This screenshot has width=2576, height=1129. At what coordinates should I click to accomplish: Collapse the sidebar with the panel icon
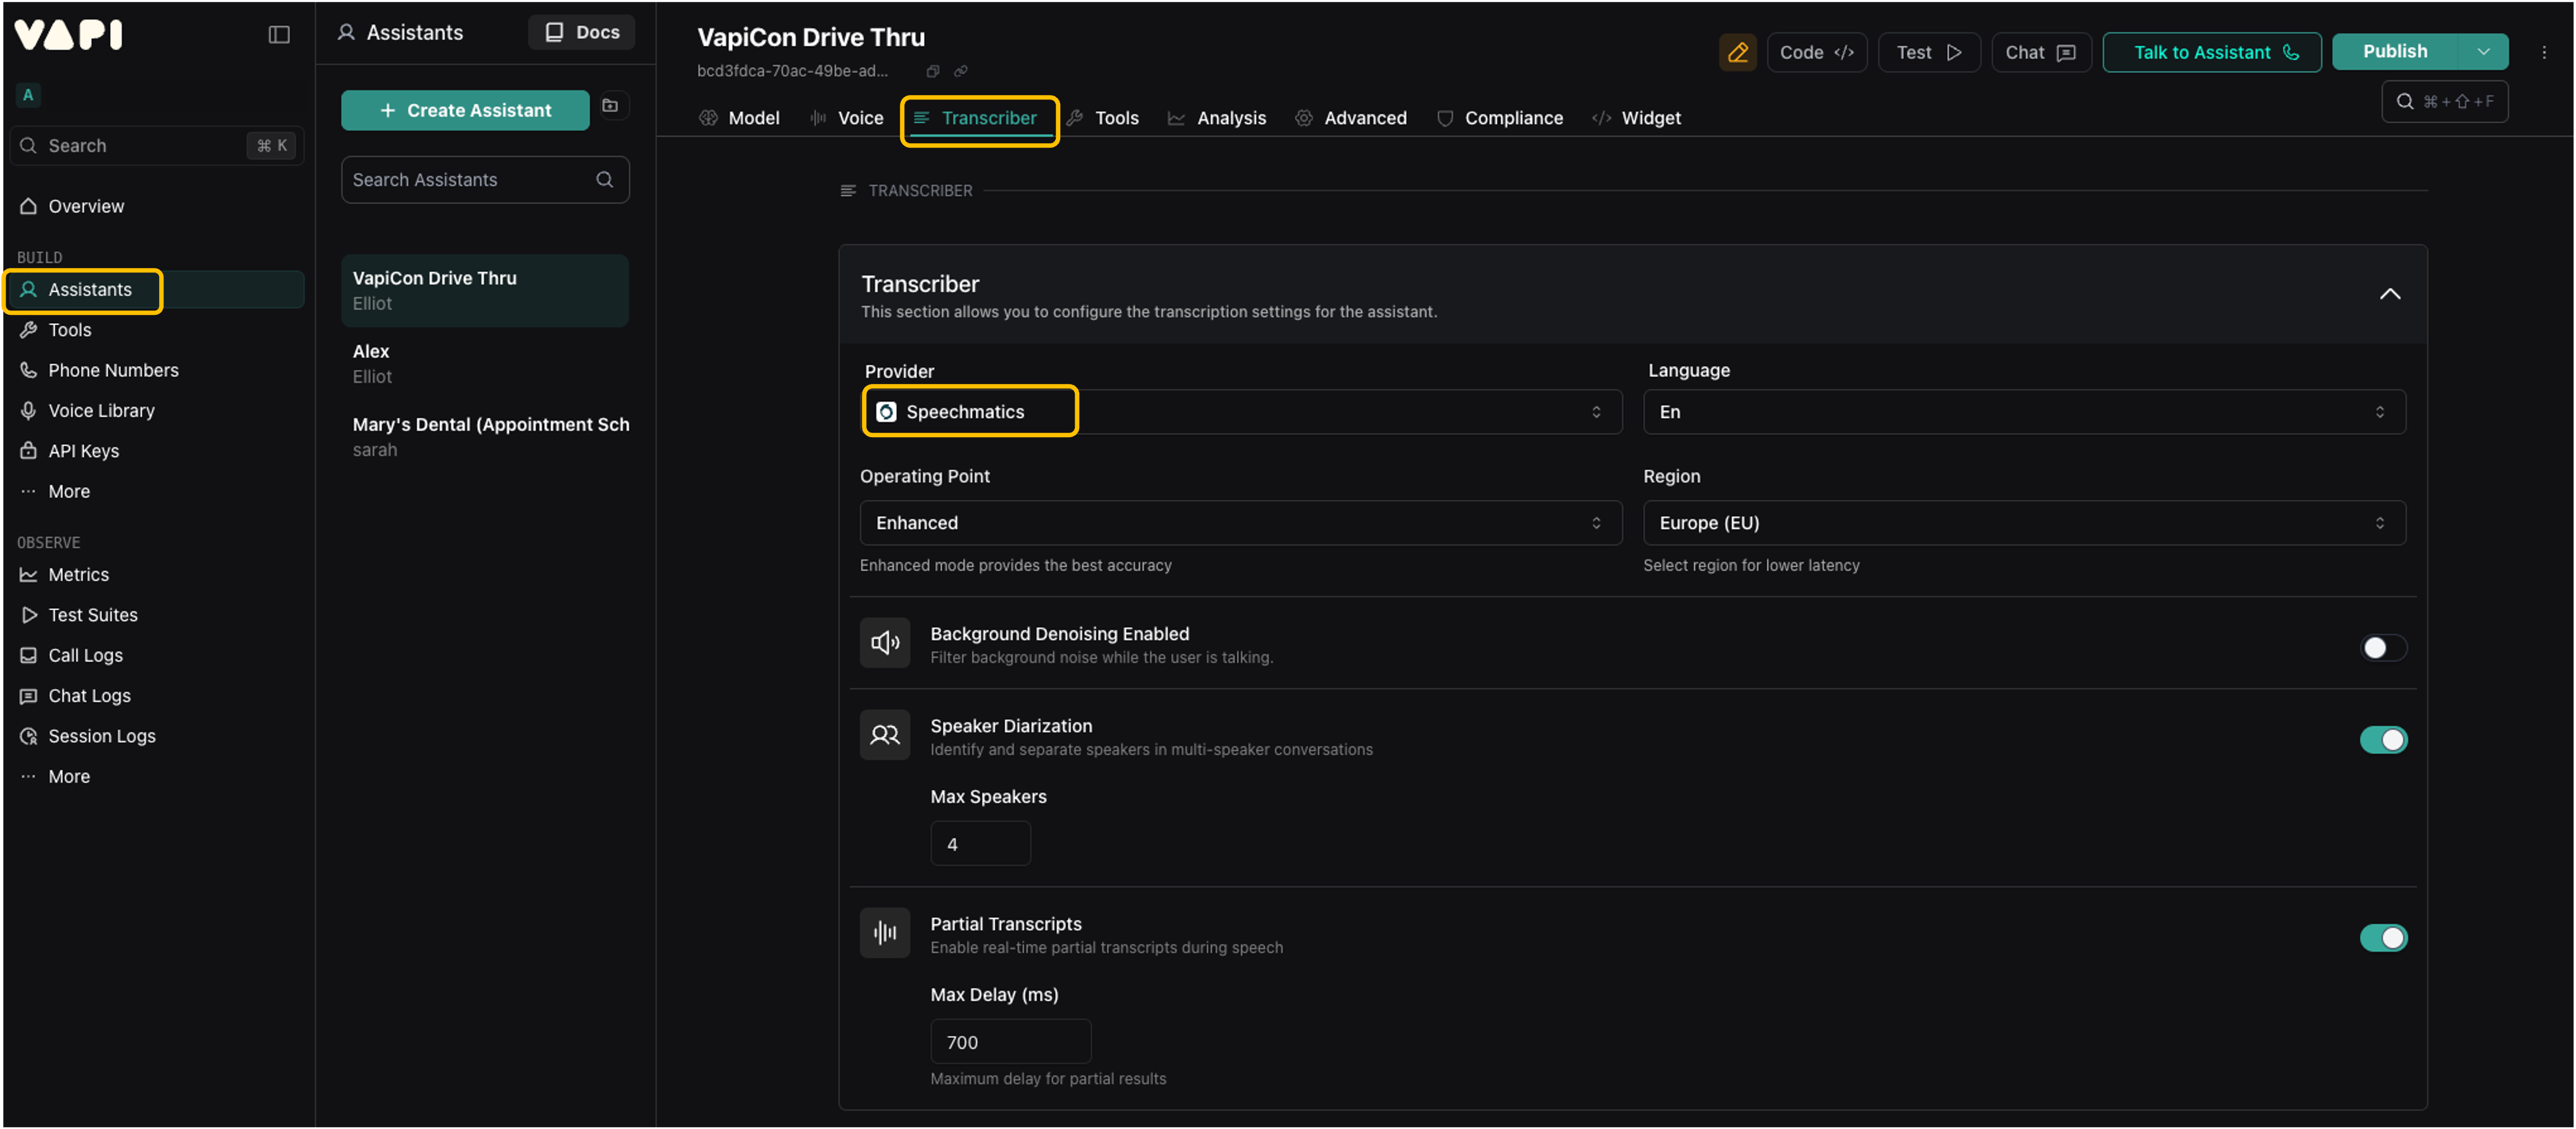(x=279, y=35)
